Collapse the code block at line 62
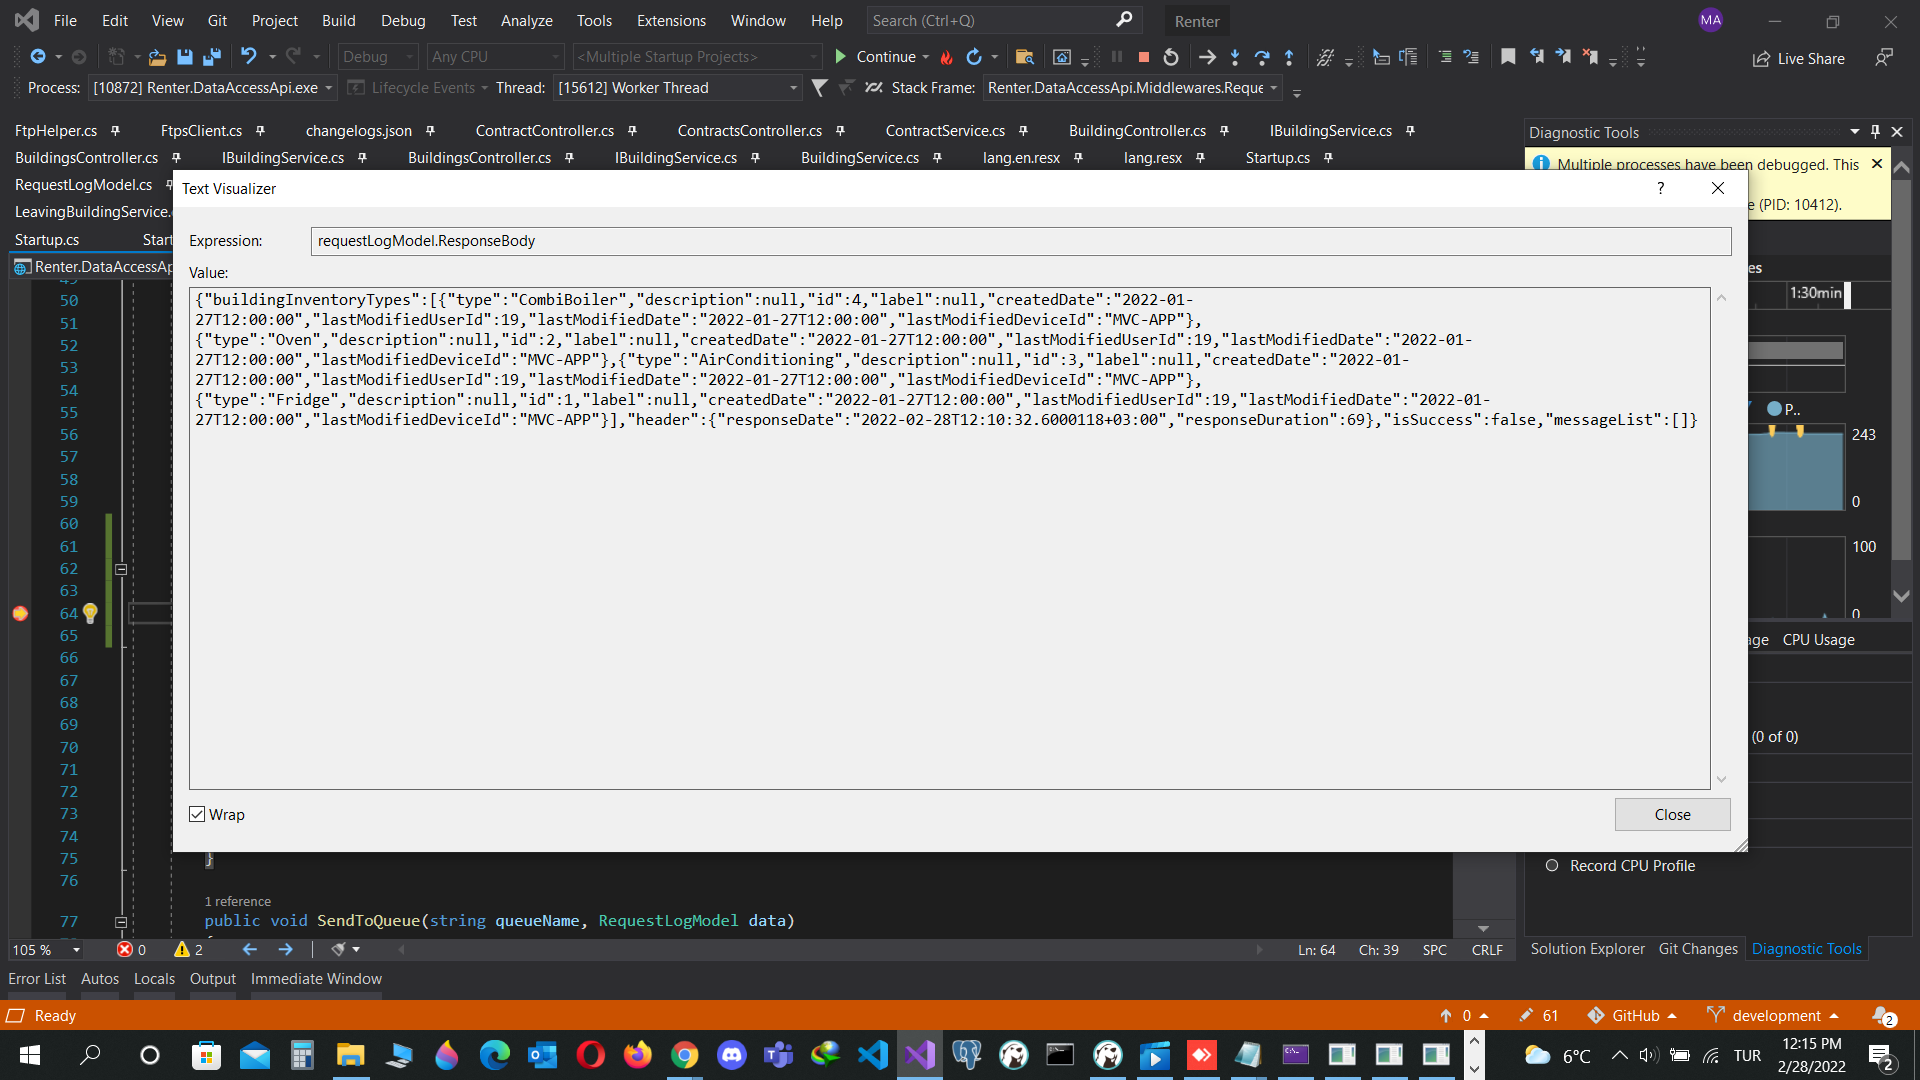Image resolution: width=1920 pixels, height=1080 pixels. tap(121, 569)
